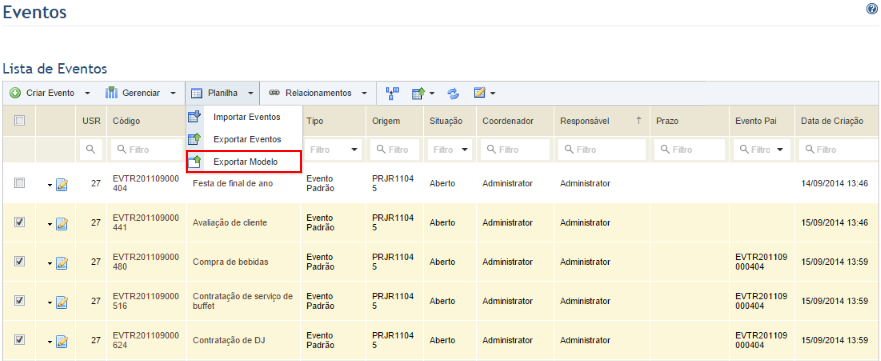Screen dimensions: 881x361
Task: Uncheck the Contratação de DJ row
Action: (x=19, y=339)
